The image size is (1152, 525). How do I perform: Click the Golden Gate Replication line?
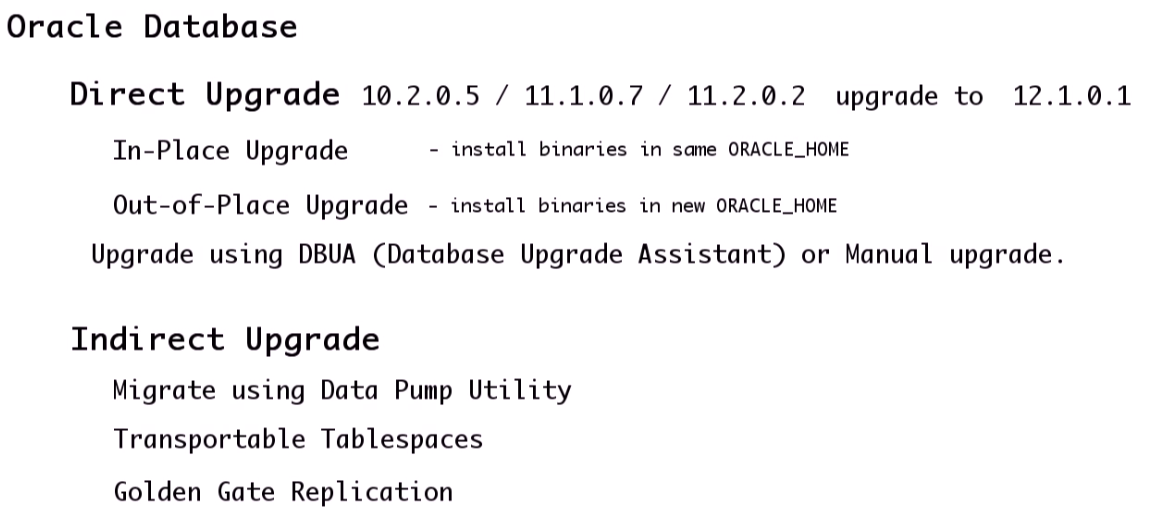(x=283, y=490)
